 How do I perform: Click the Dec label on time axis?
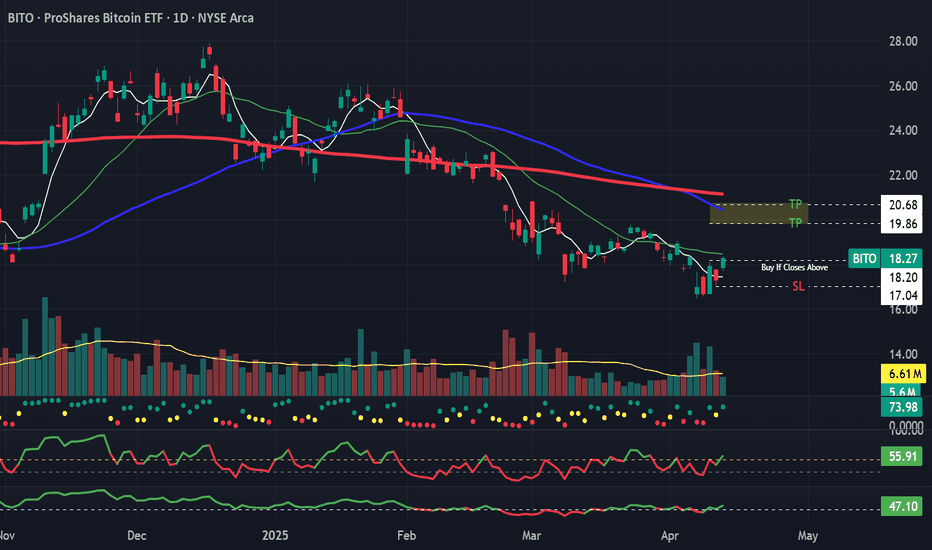pyautogui.click(x=137, y=535)
